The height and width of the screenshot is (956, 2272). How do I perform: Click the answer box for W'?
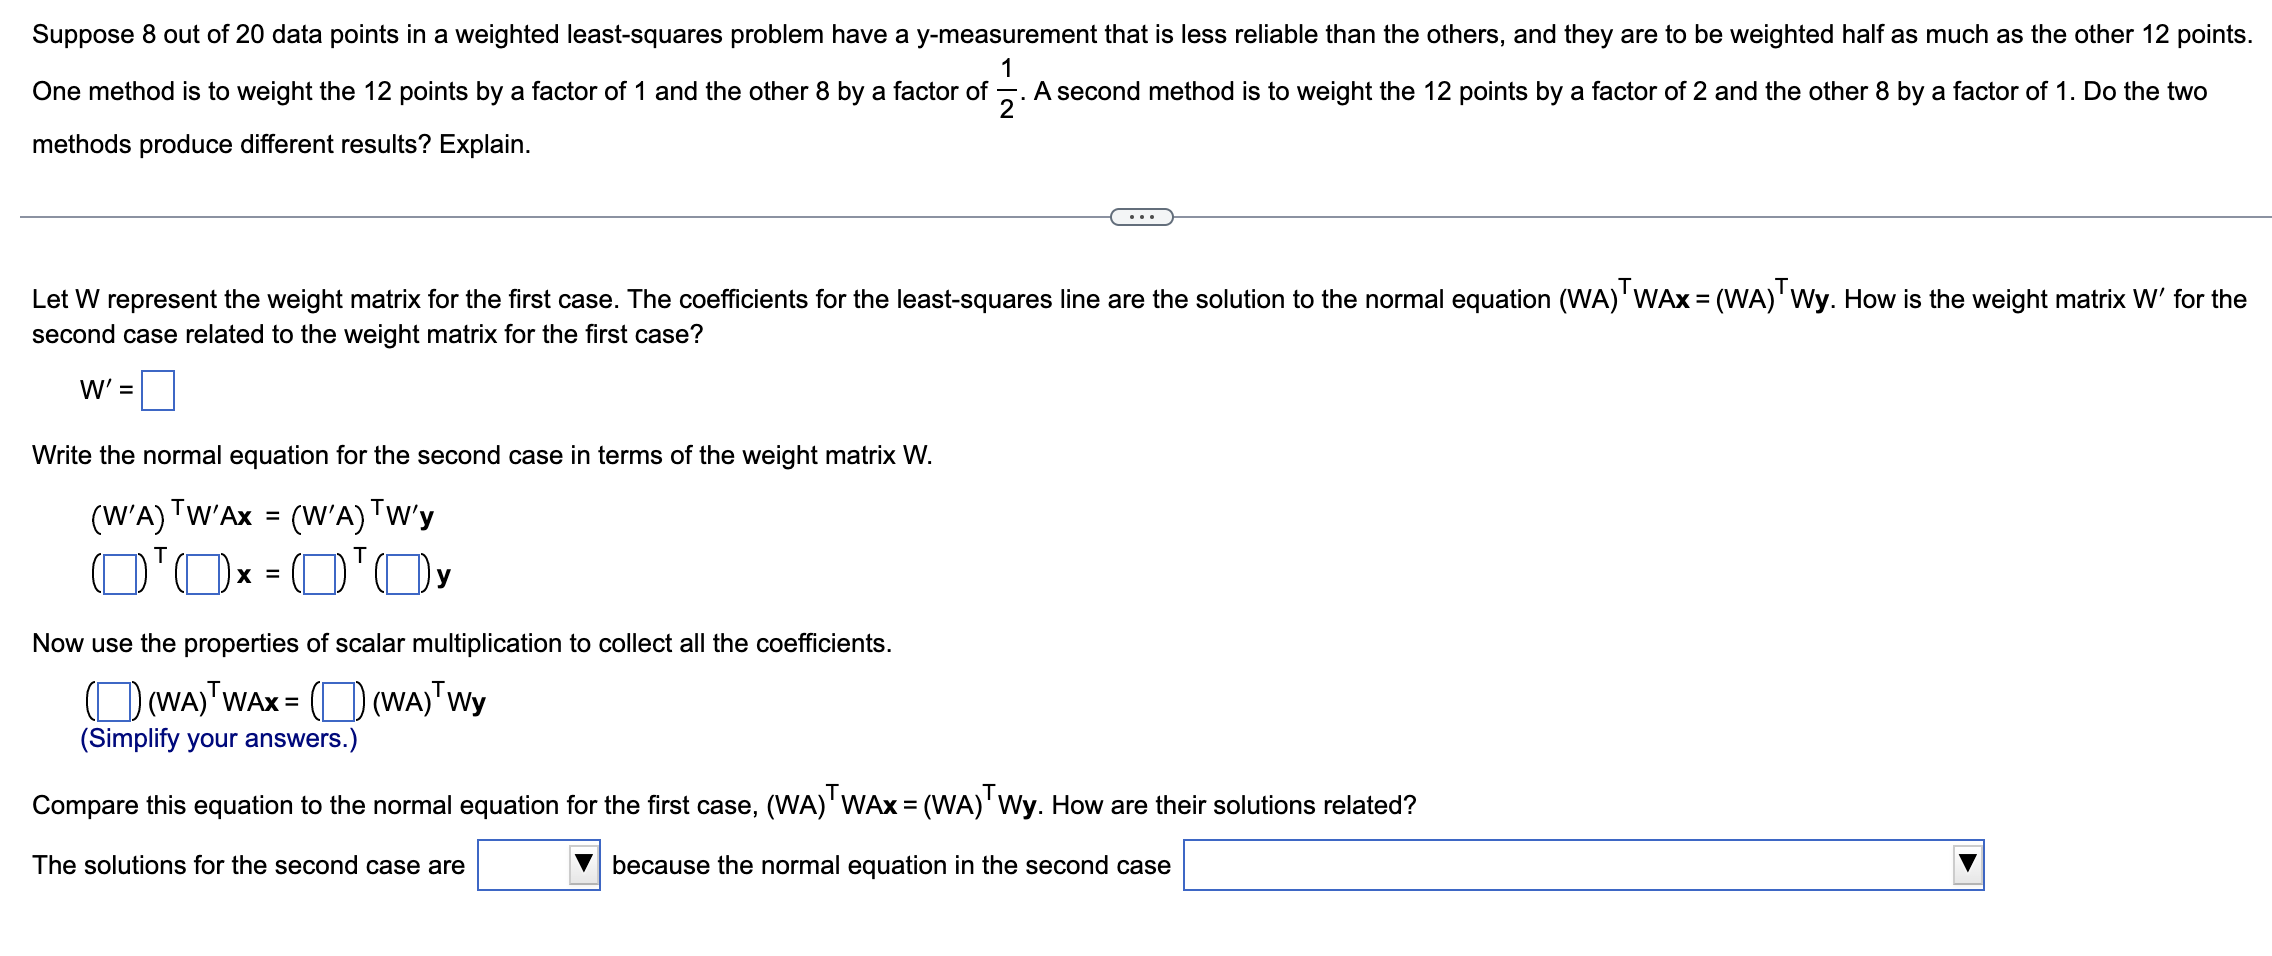[159, 390]
